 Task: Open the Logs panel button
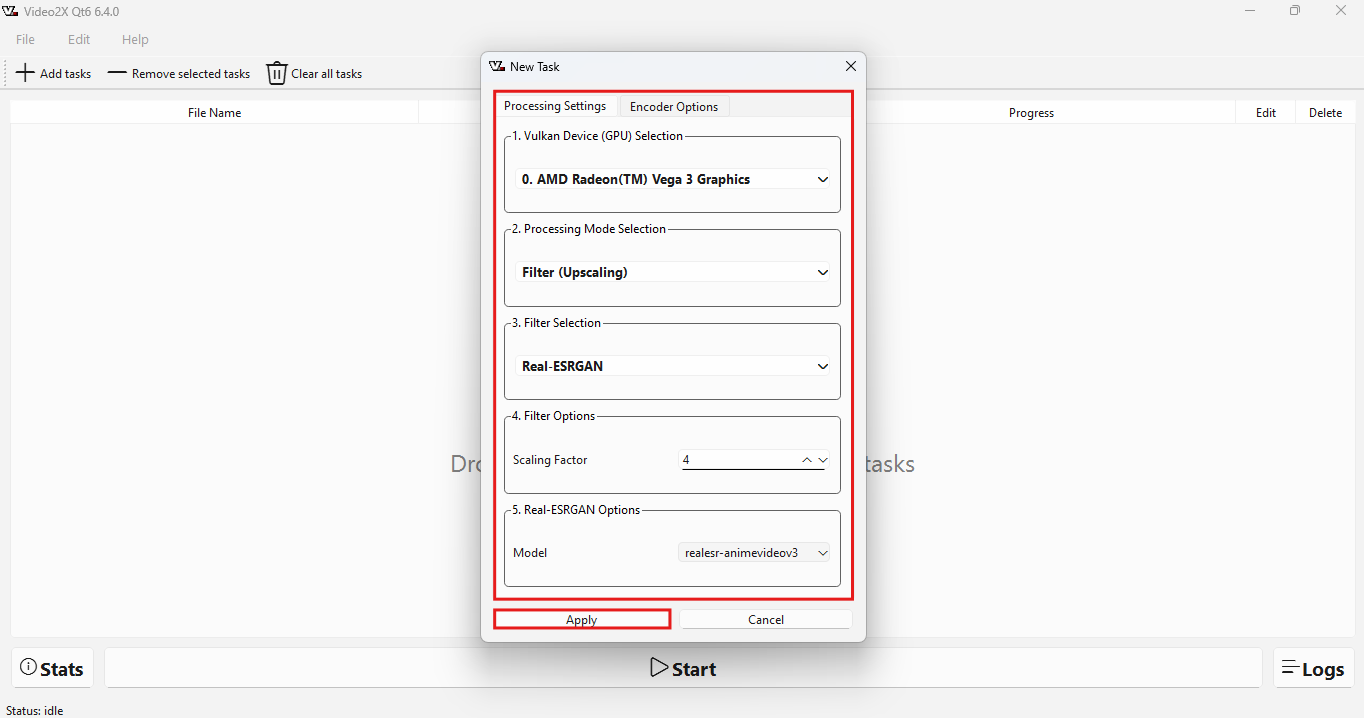point(1313,668)
